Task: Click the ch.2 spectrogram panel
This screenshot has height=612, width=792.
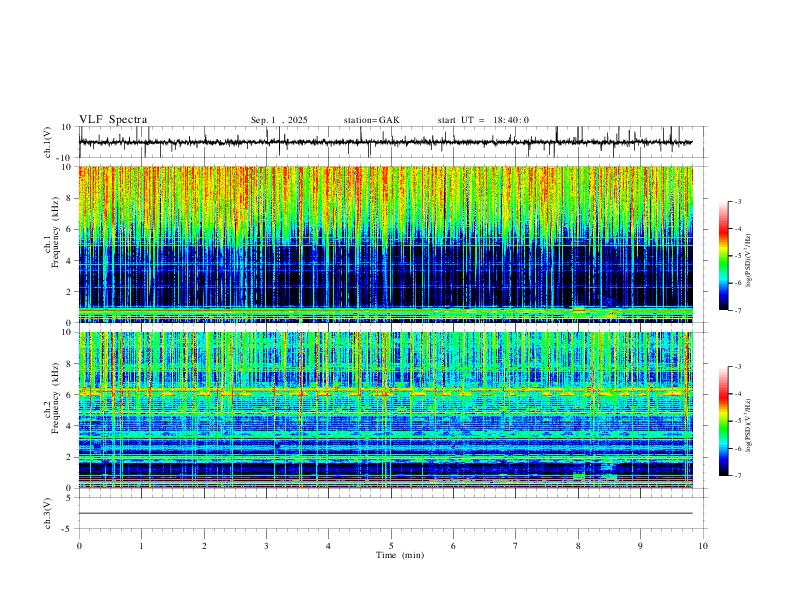Action: point(385,410)
